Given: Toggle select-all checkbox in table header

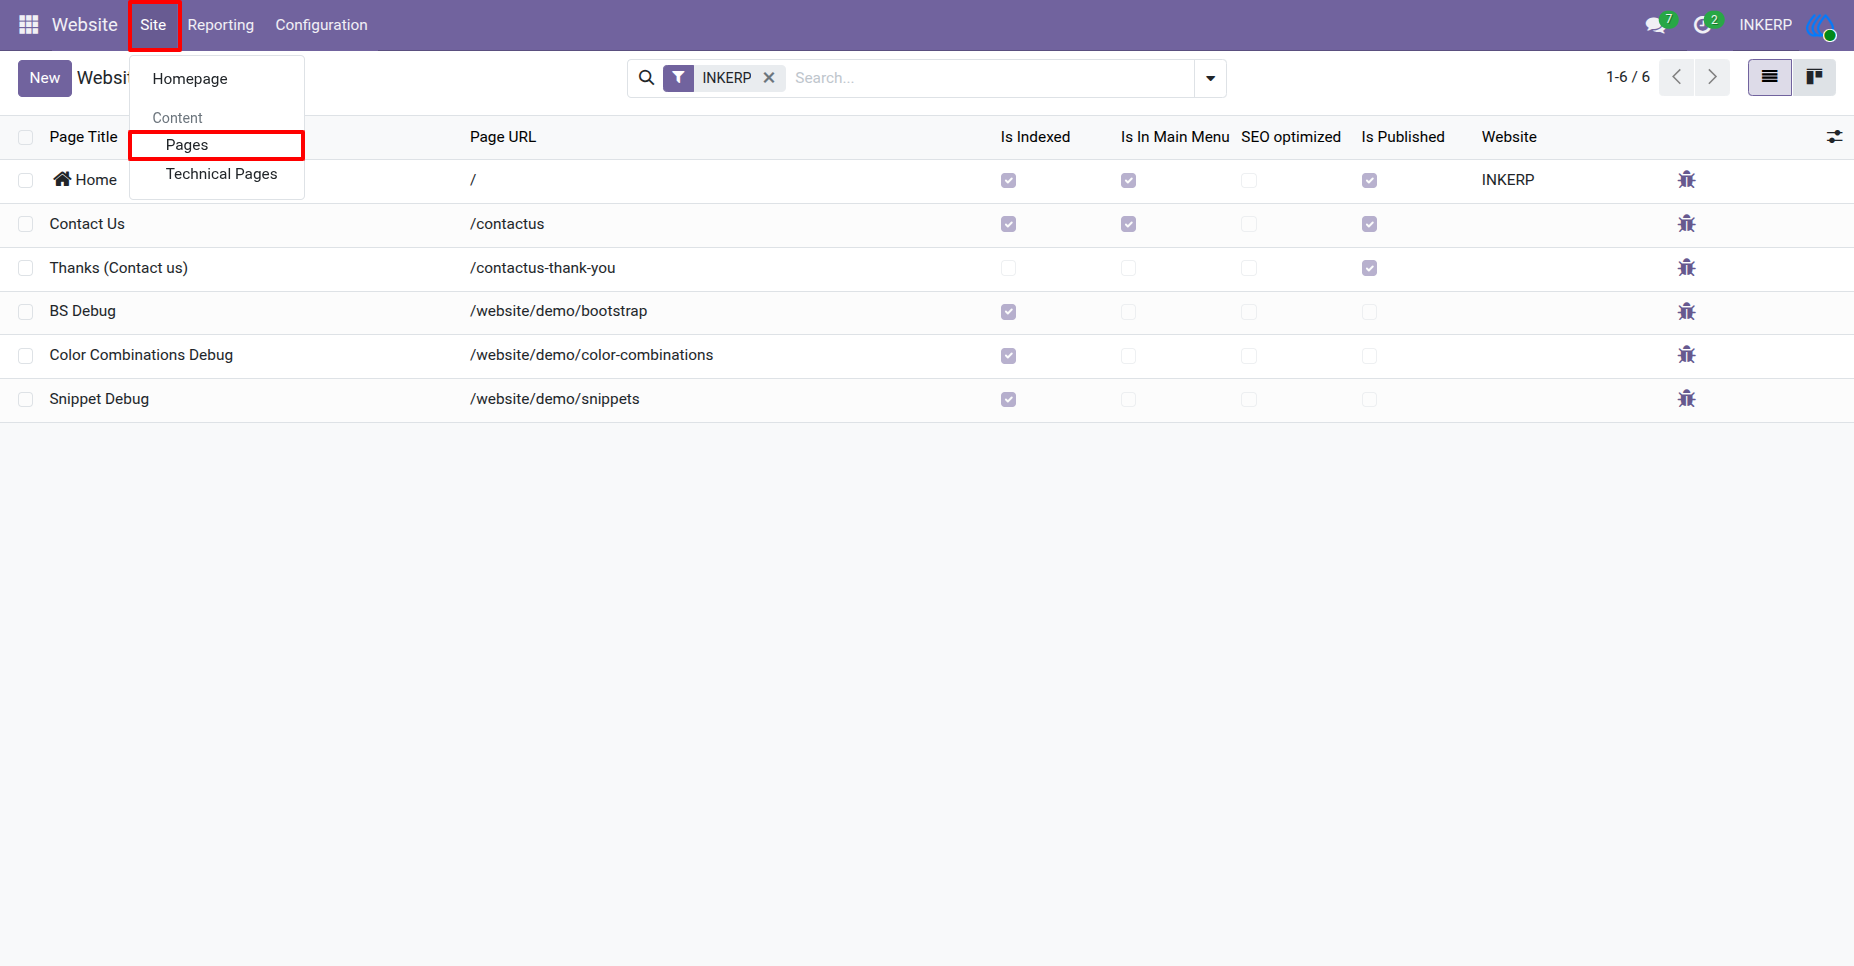Looking at the screenshot, I should tap(26, 137).
